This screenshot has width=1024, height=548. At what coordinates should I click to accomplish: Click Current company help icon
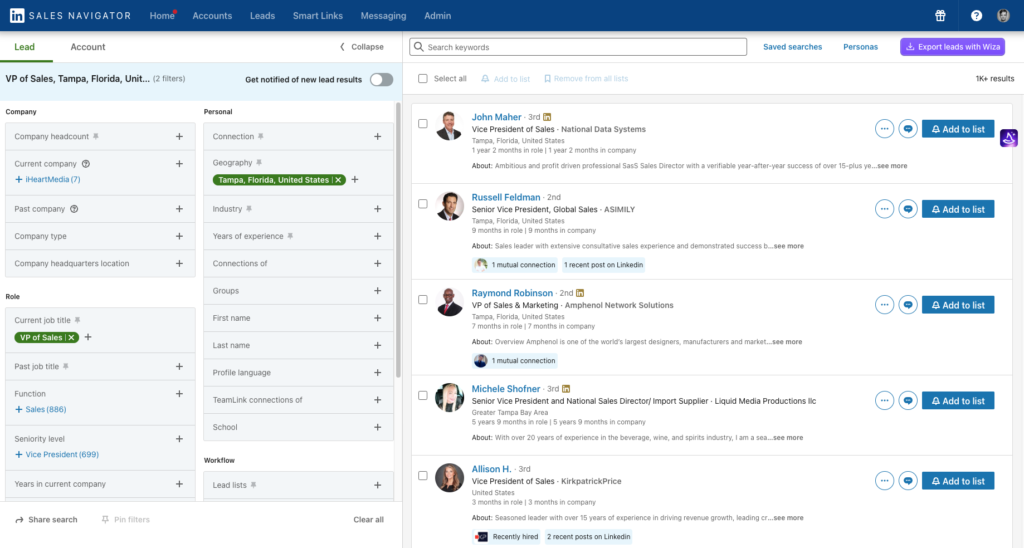86,164
